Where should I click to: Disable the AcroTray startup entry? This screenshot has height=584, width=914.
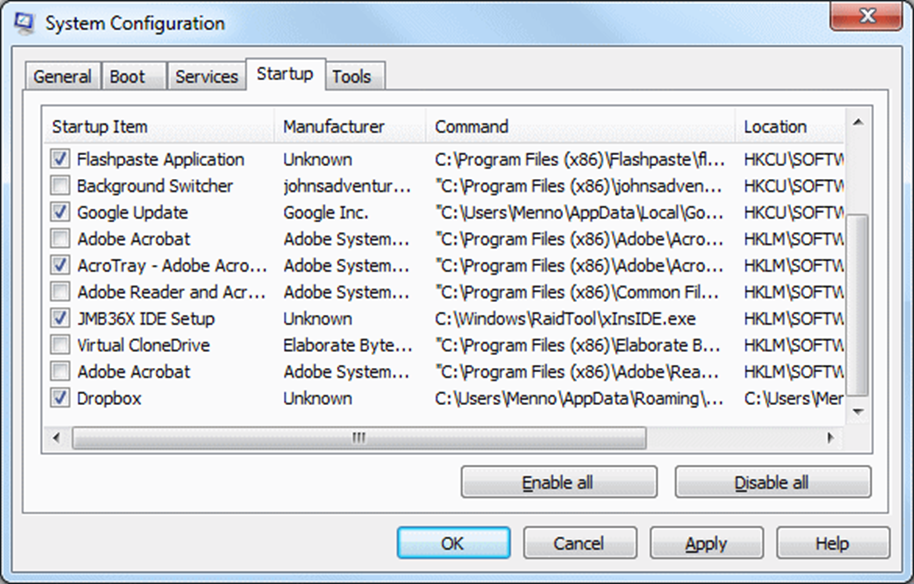pyautogui.click(x=59, y=265)
